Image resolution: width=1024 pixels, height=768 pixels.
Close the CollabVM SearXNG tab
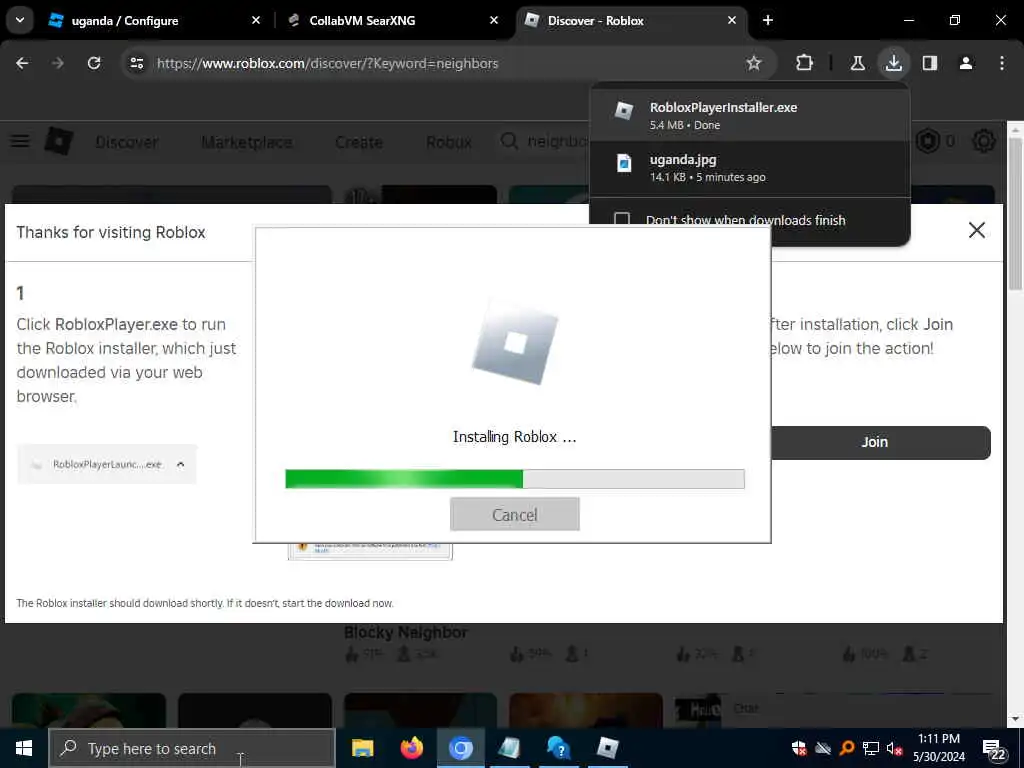click(x=494, y=20)
